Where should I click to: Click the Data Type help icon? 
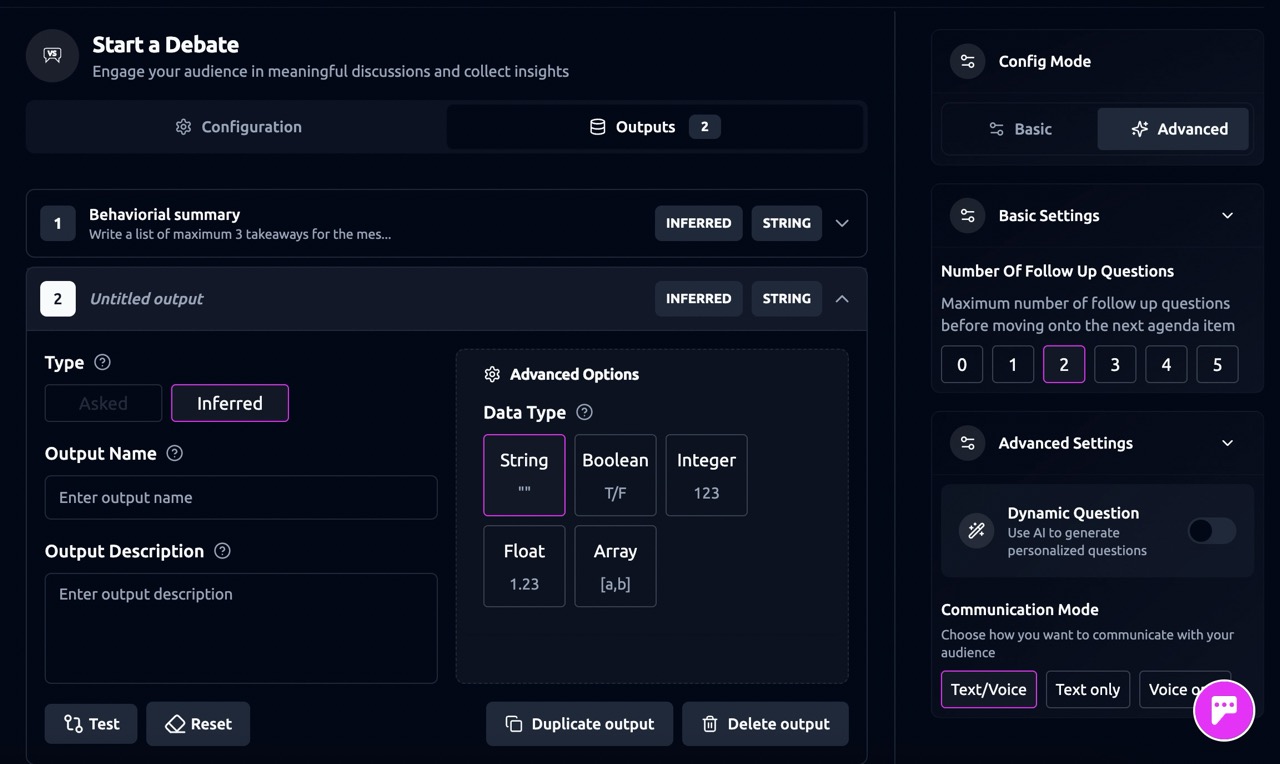pyautogui.click(x=584, y=413)
